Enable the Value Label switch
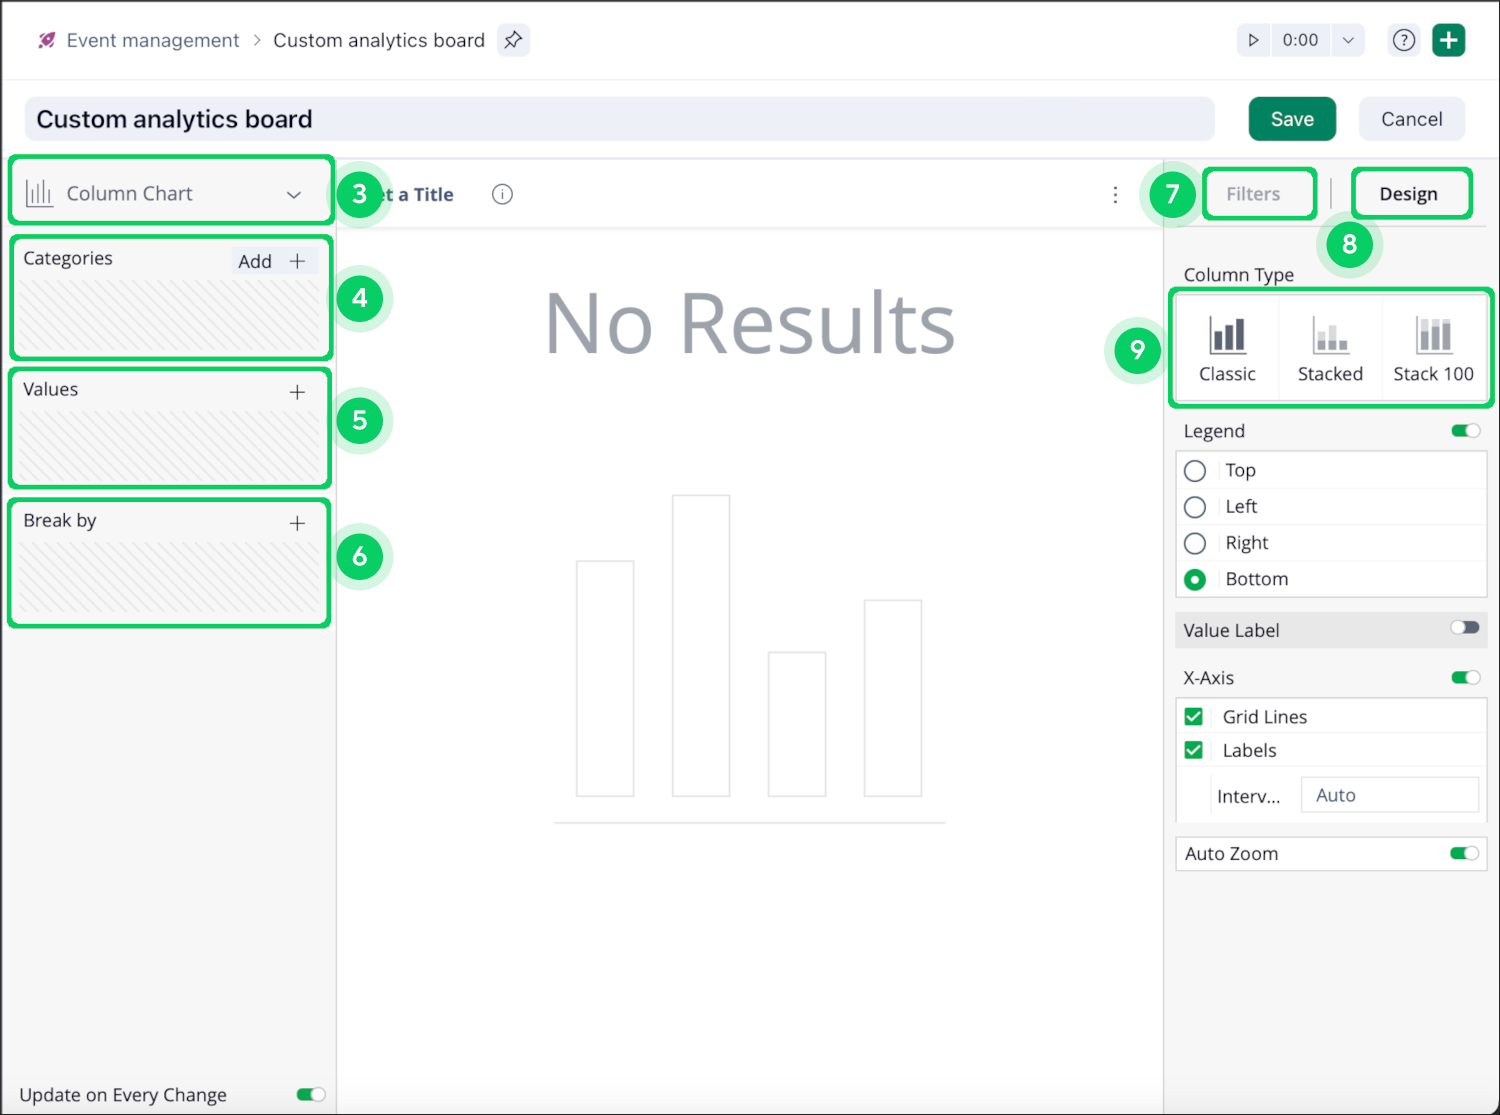Viewport: 1500px width, 1115px height. click(1466, 628)
